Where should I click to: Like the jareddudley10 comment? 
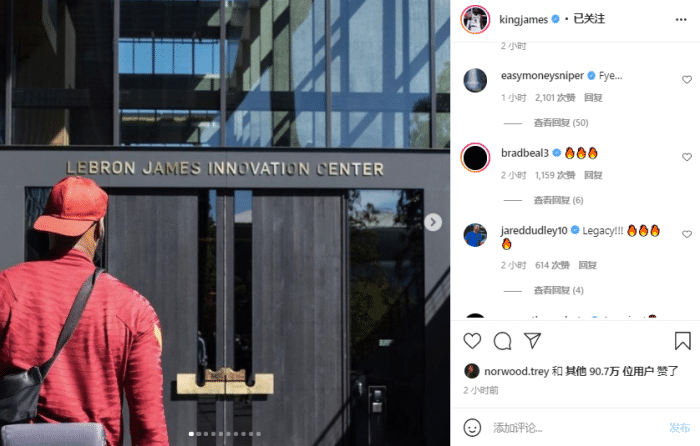[687, 234]
